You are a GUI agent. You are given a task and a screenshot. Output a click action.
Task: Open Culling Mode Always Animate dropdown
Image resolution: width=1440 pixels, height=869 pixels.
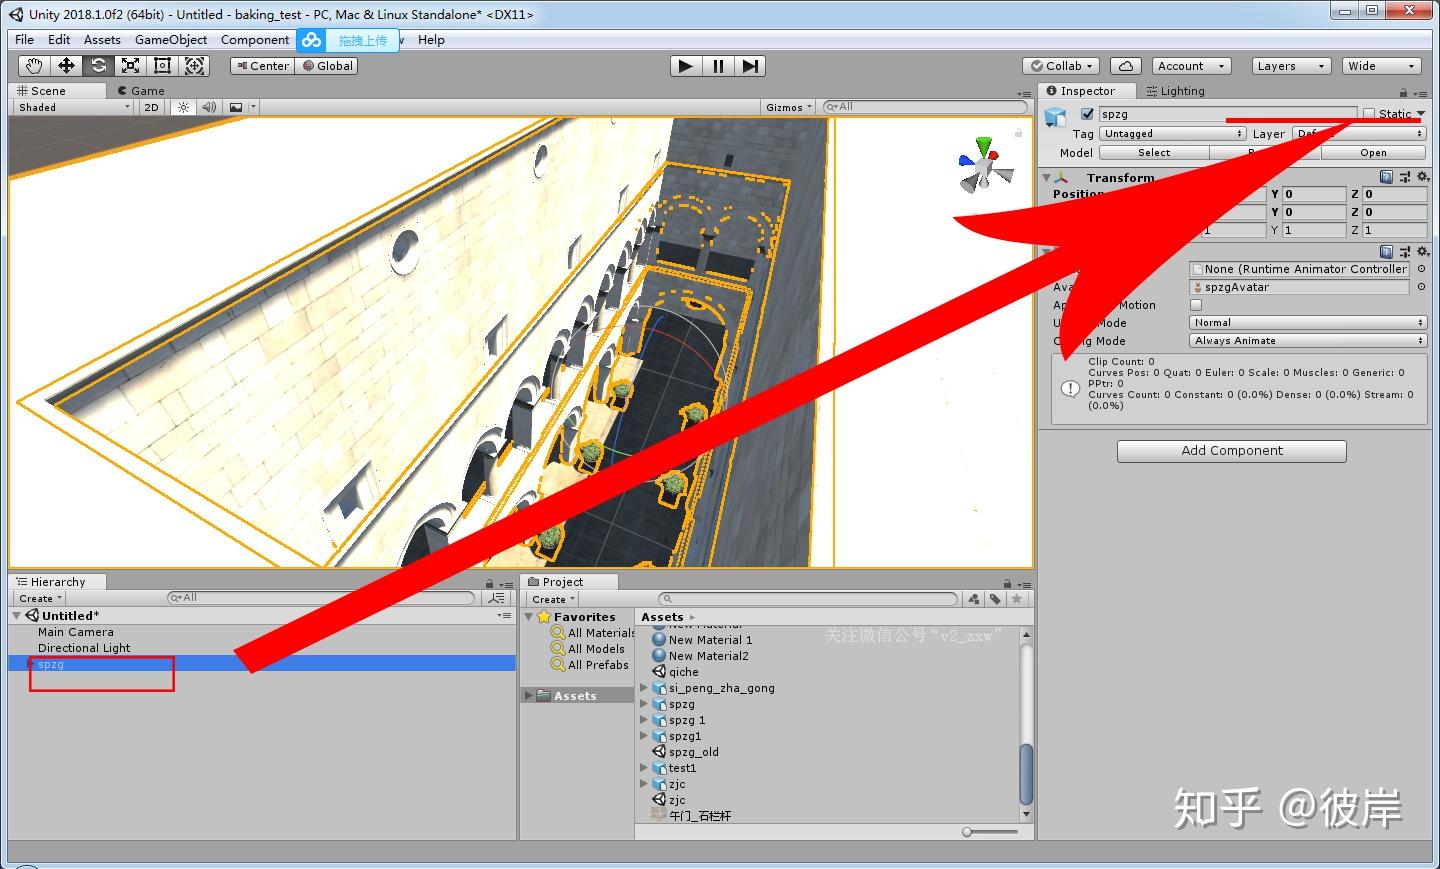1308,341
